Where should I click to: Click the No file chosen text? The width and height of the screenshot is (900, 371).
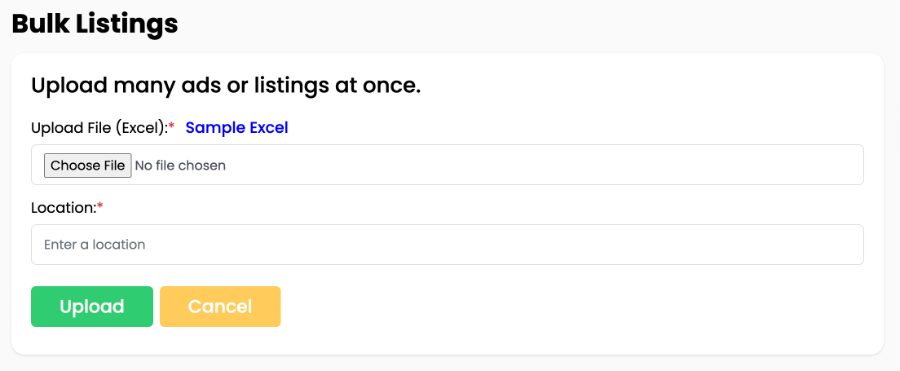180,165
